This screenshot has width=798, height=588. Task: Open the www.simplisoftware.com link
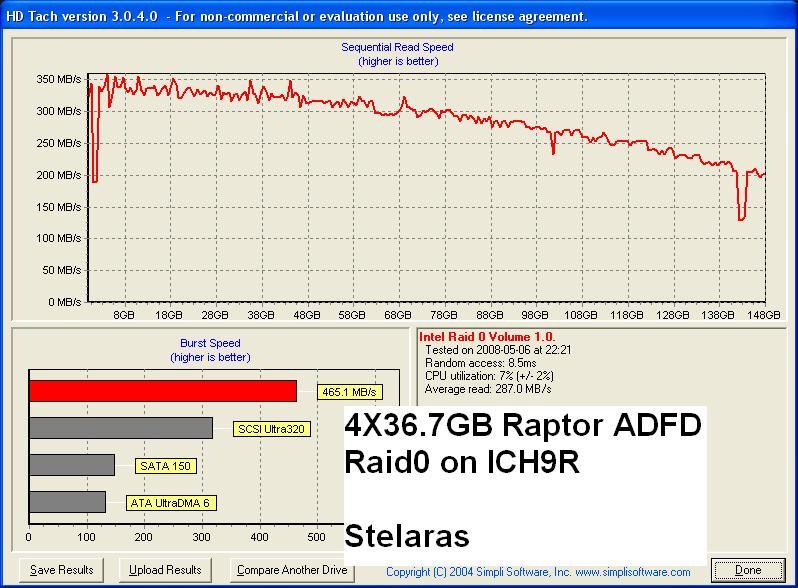[633, 572]
